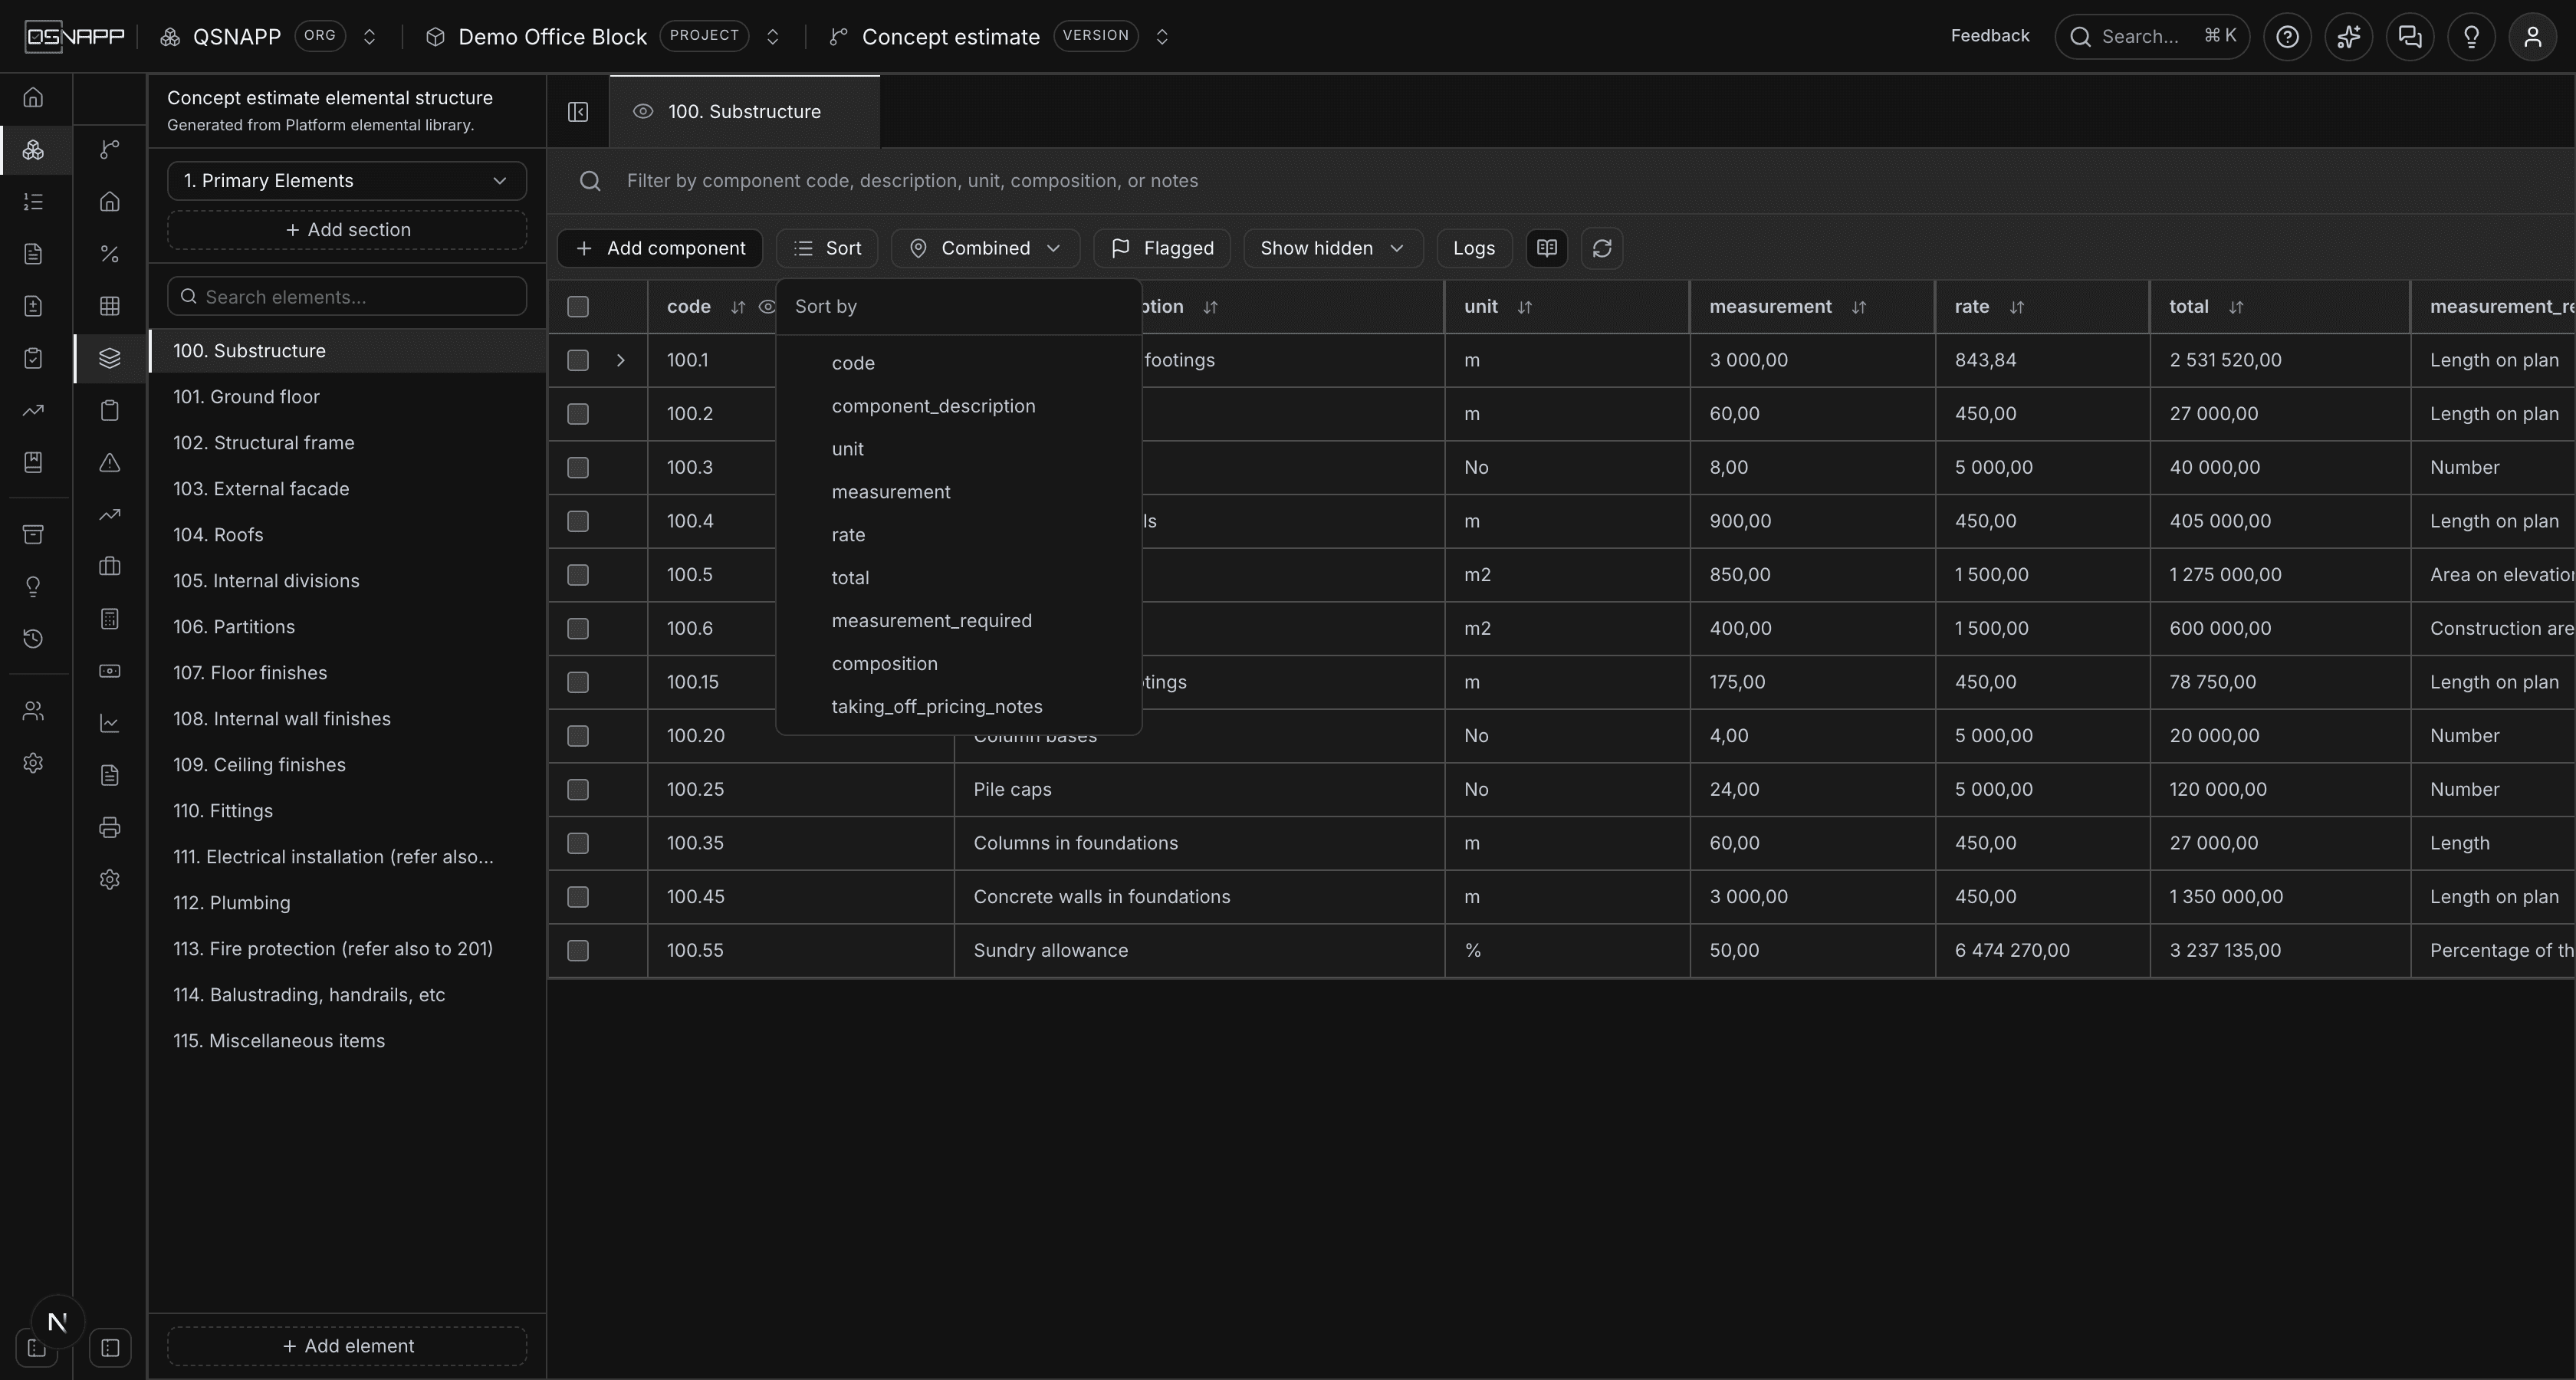Click the printer icon in second sidebar
2576x1380 pixels.
110,827
